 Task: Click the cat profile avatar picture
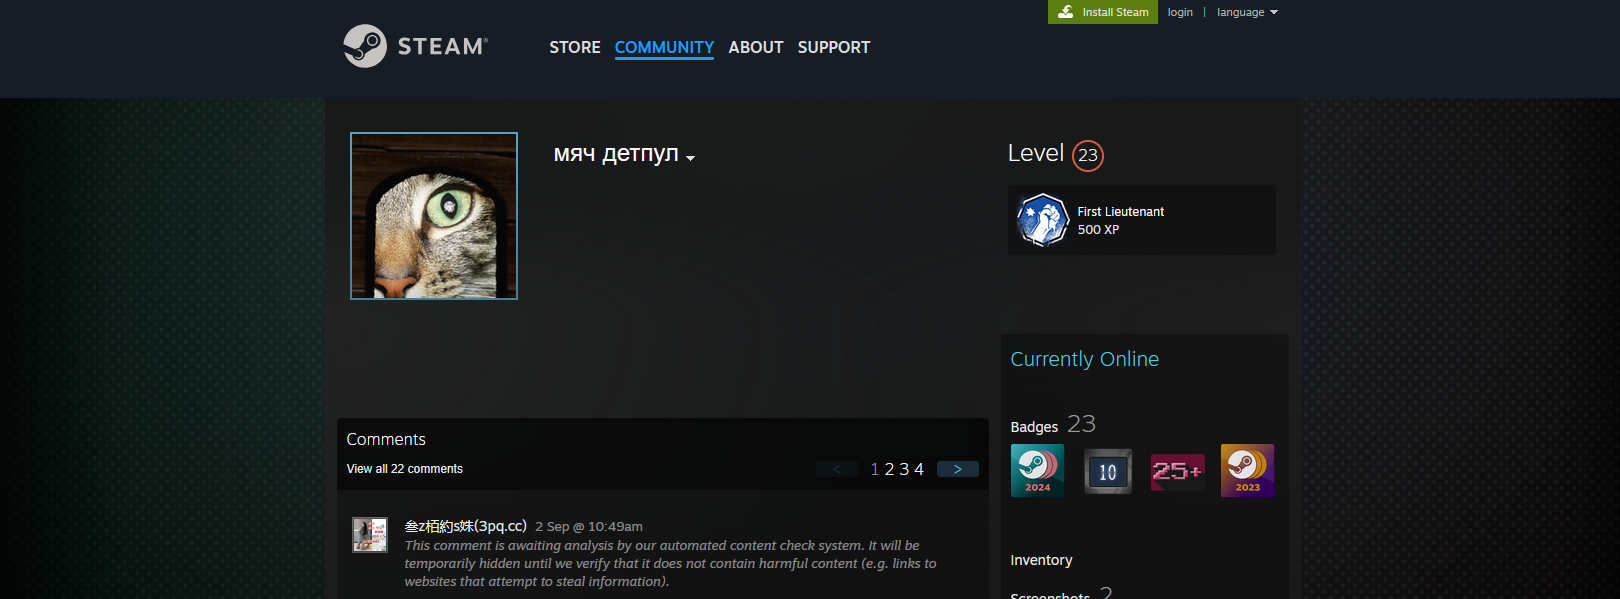pos(434,216)
